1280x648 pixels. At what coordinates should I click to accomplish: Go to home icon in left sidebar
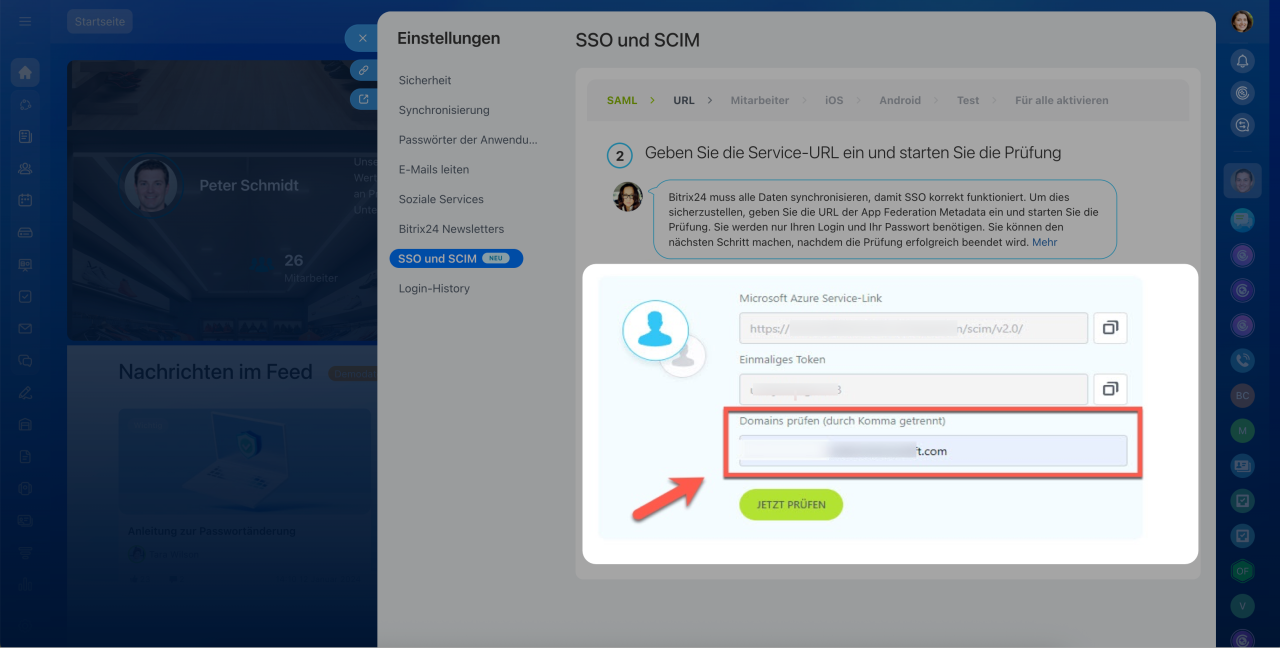25,72
